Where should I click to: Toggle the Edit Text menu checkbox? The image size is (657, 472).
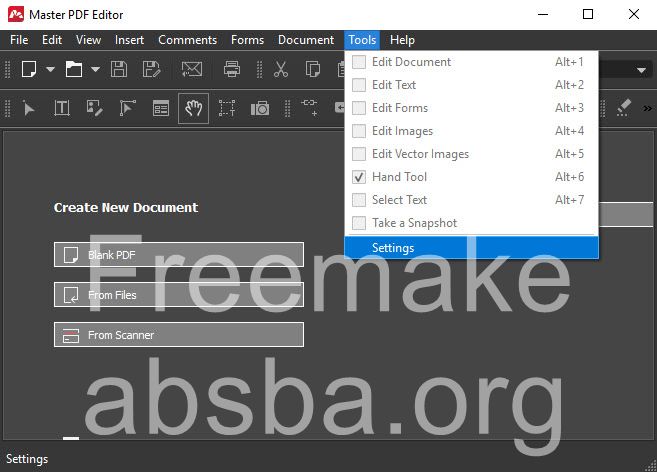coord(359,85)
